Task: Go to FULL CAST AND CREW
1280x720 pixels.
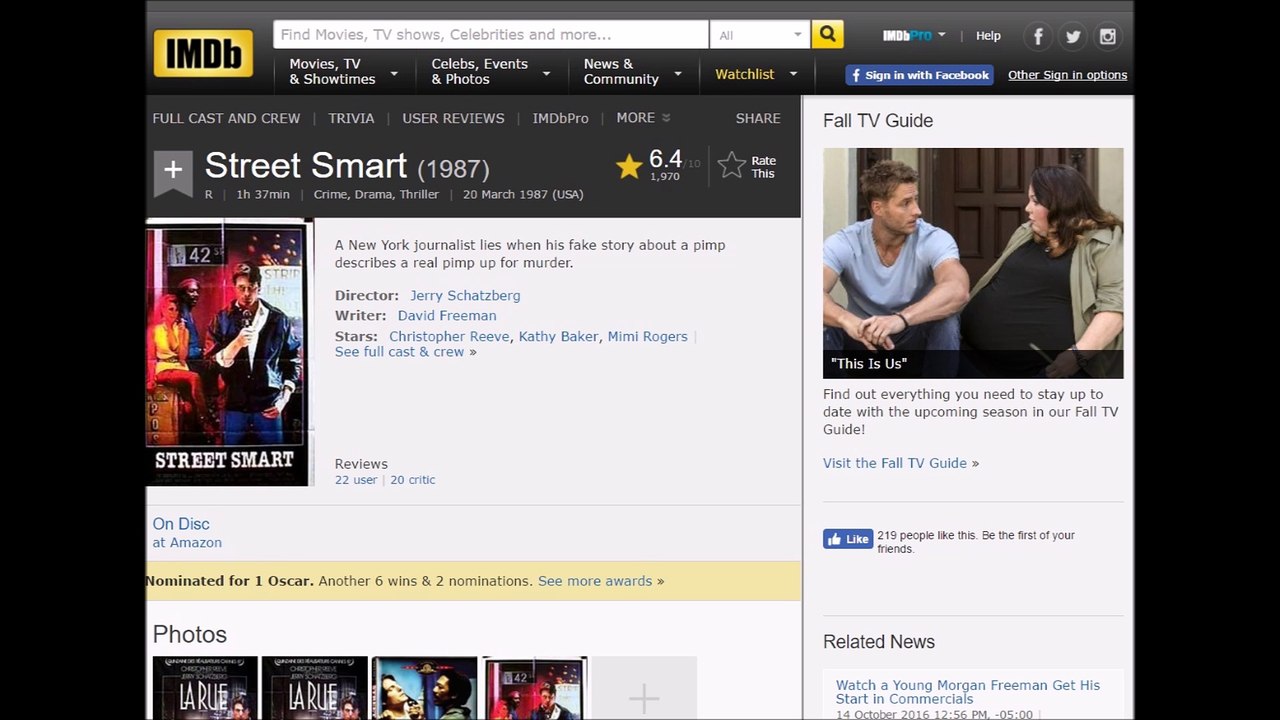Action: 226,118
